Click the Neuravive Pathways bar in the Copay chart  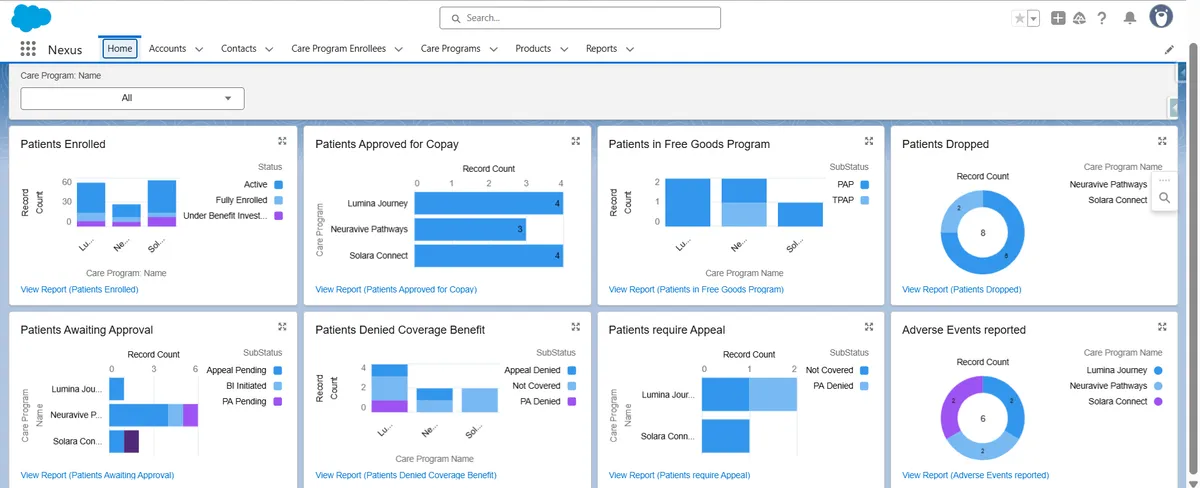coord(470,229)
